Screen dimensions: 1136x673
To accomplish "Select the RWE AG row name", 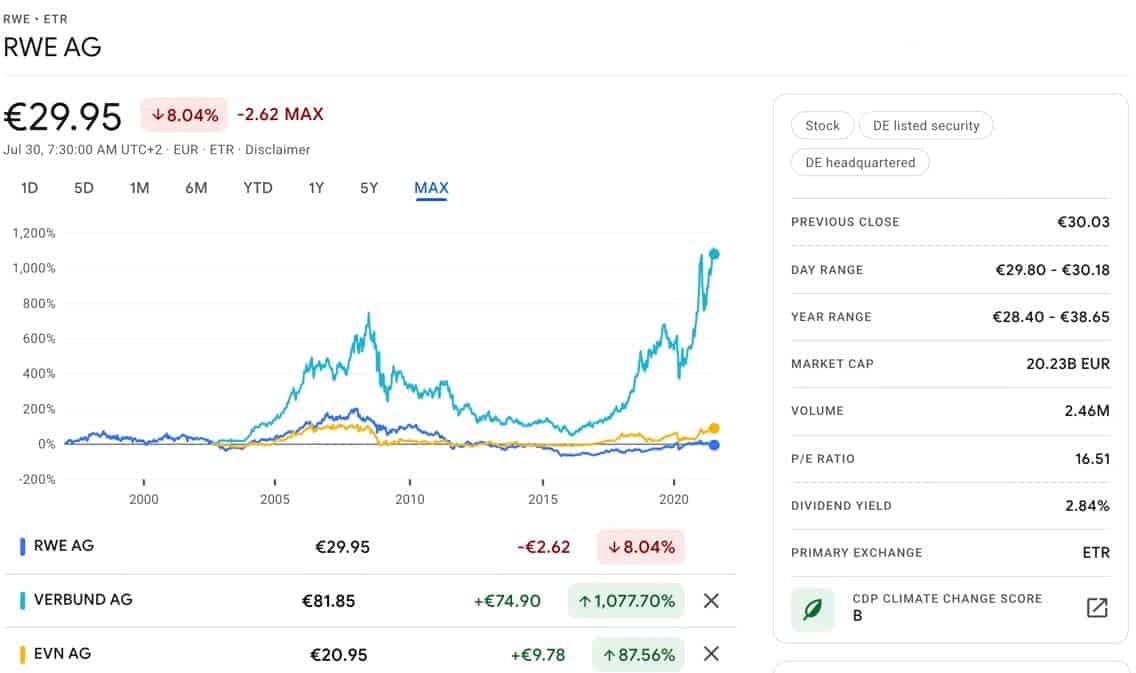I will coord(64,545).
